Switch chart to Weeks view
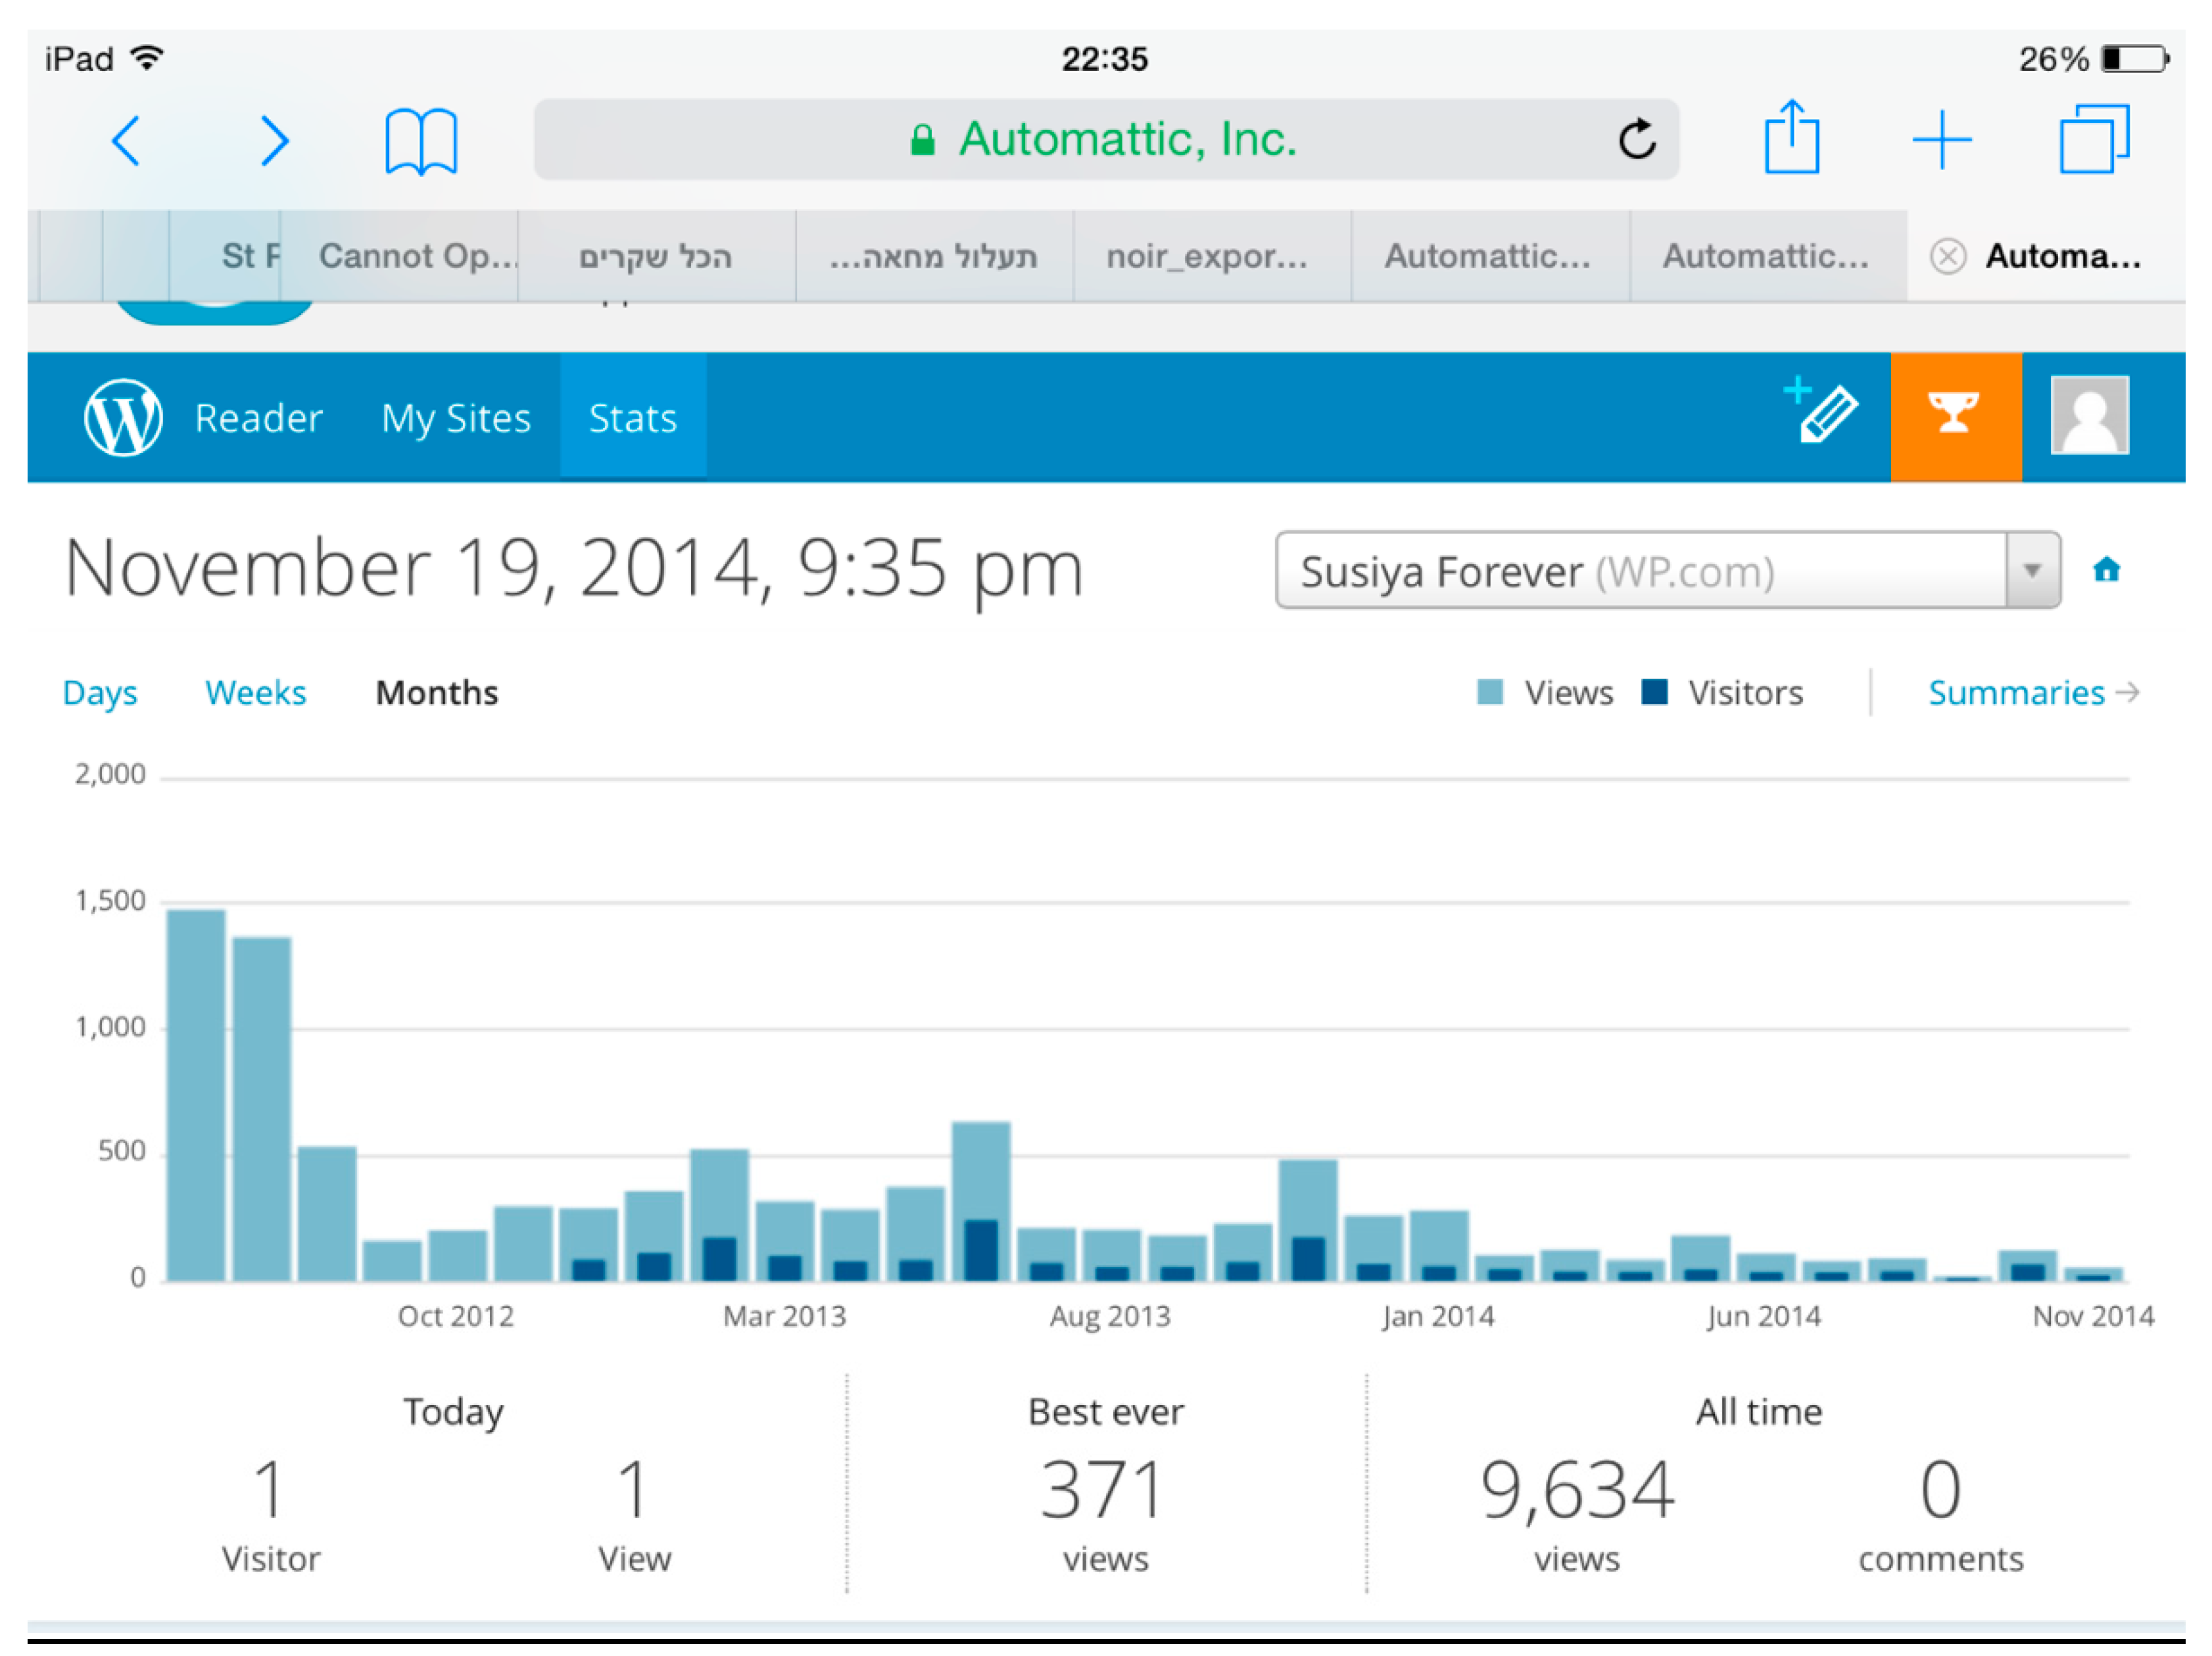This screenshot has height=1656, width=2212. click(x=255, y=692)
